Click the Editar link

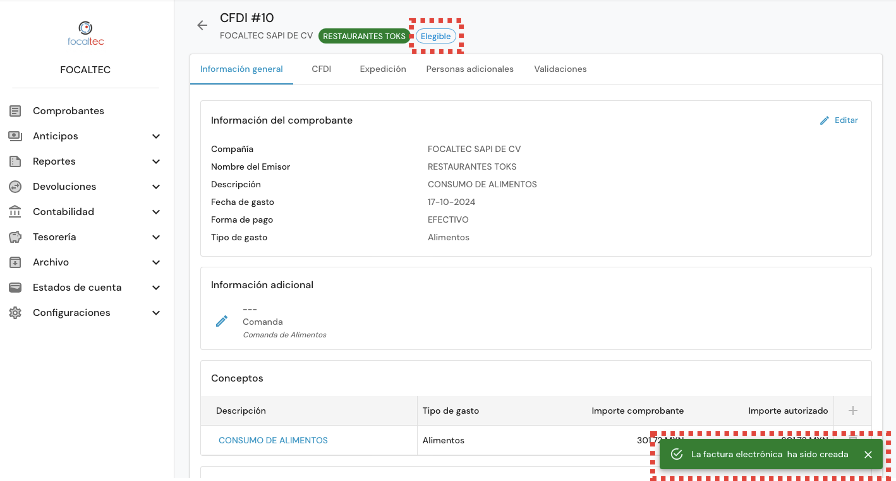coord(846,120)
